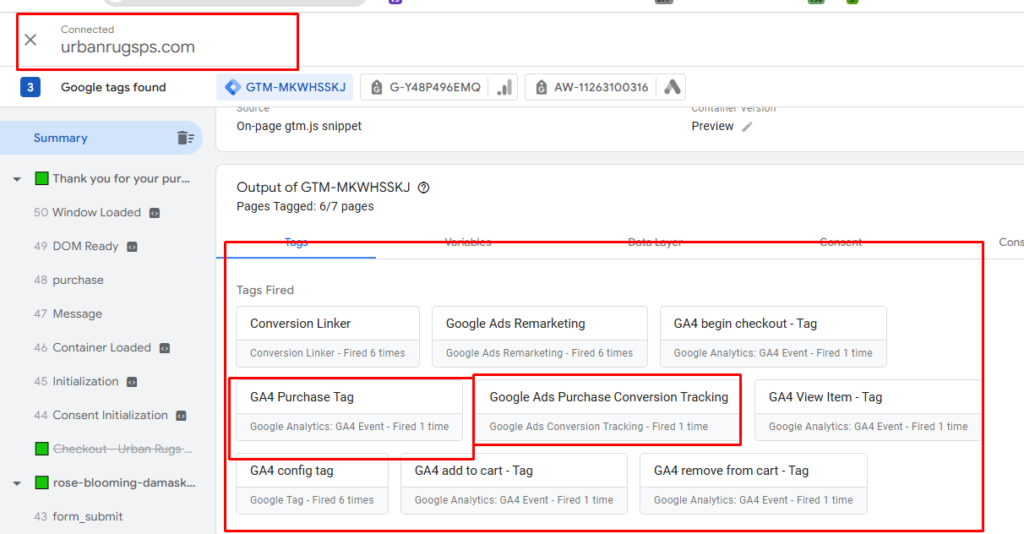Click code icon next to Consent Initialization

click(x=182, y=416)
